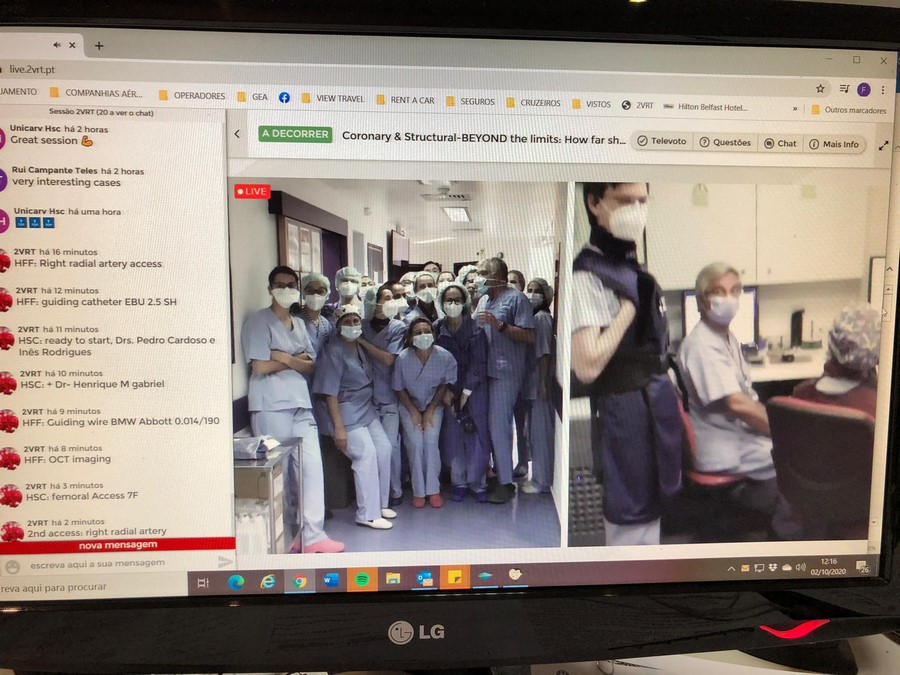
Task: Click the red LIVE badge on video
Action: 252,191
